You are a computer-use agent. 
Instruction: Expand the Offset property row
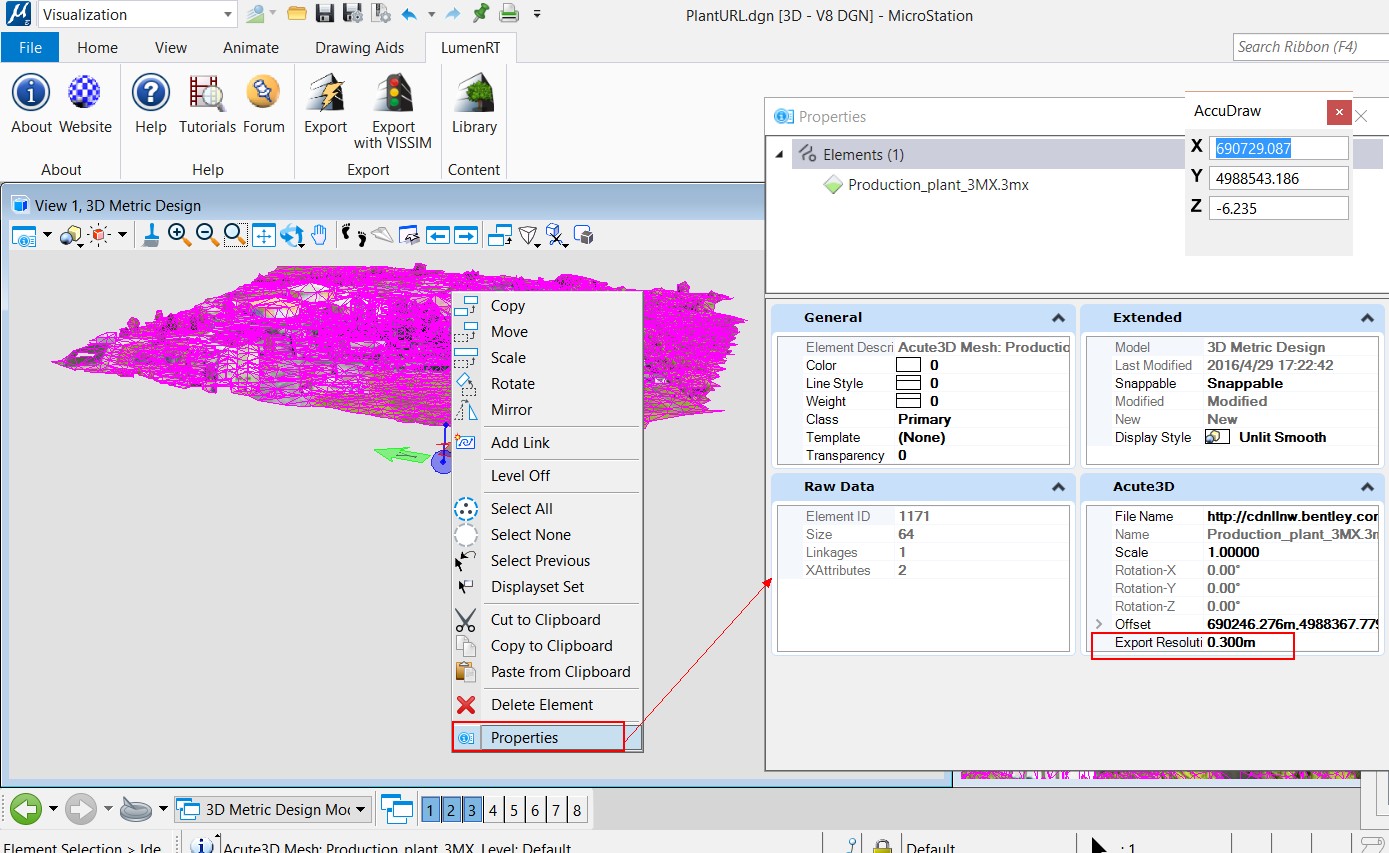click(x=1100, y=624)
